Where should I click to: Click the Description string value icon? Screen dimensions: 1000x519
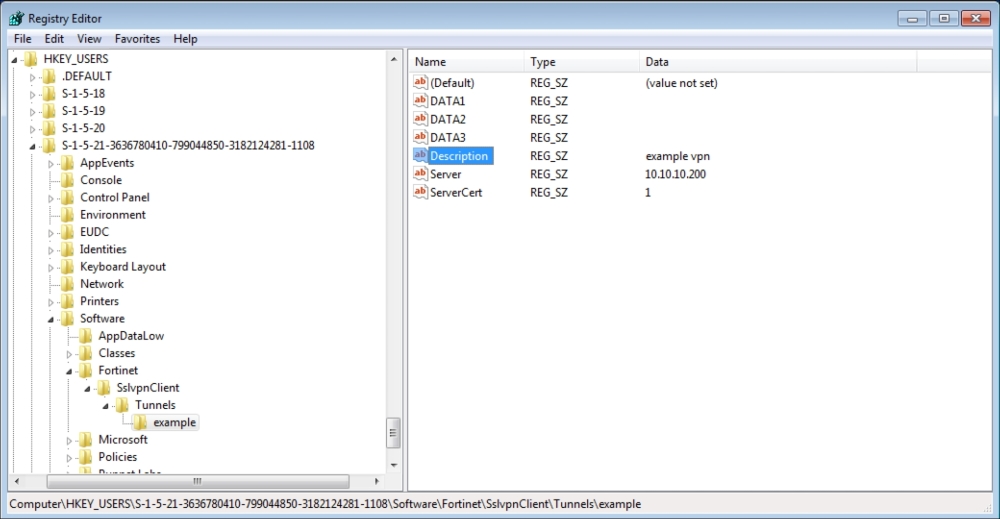coord(420,156)
